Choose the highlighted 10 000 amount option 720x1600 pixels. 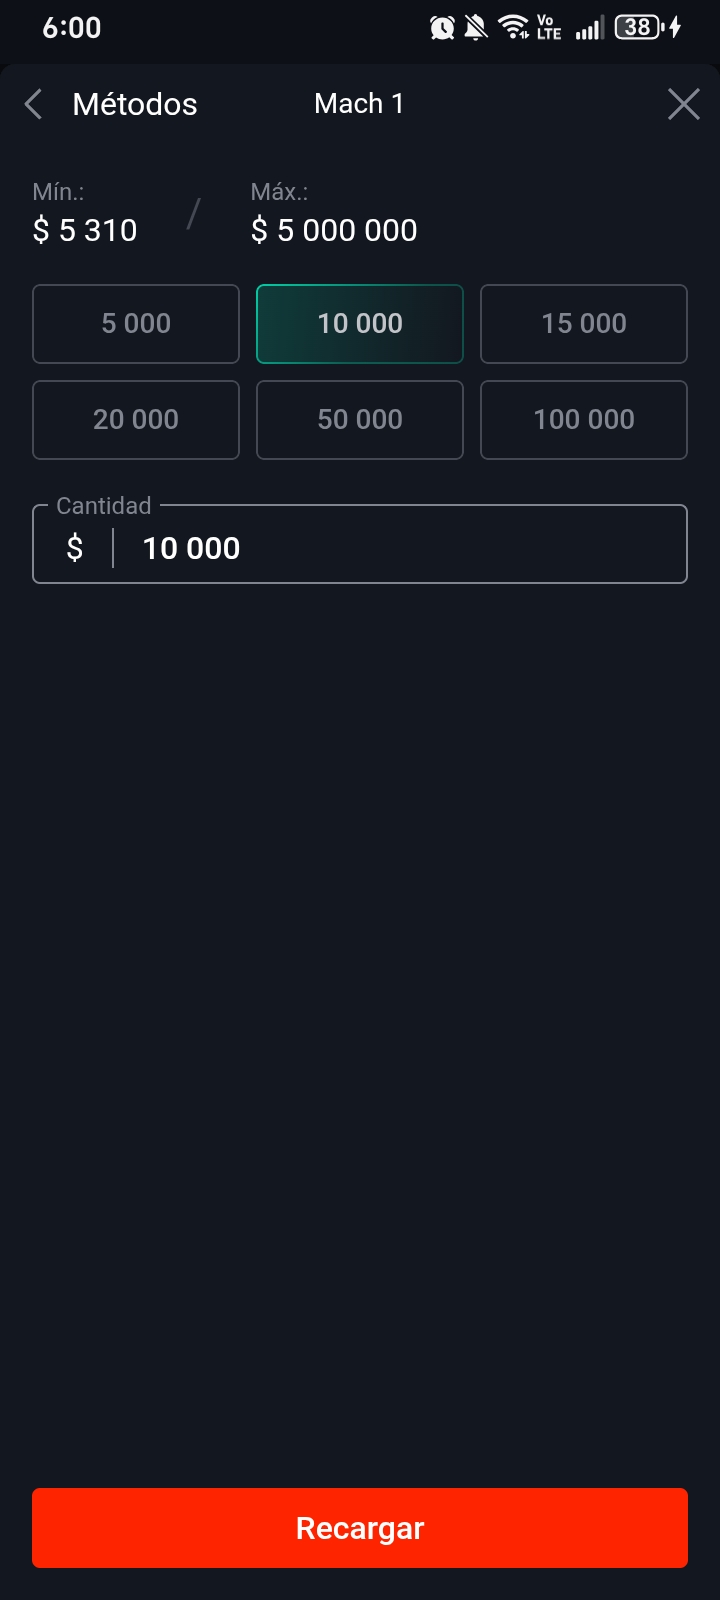[x=360, y=324]
